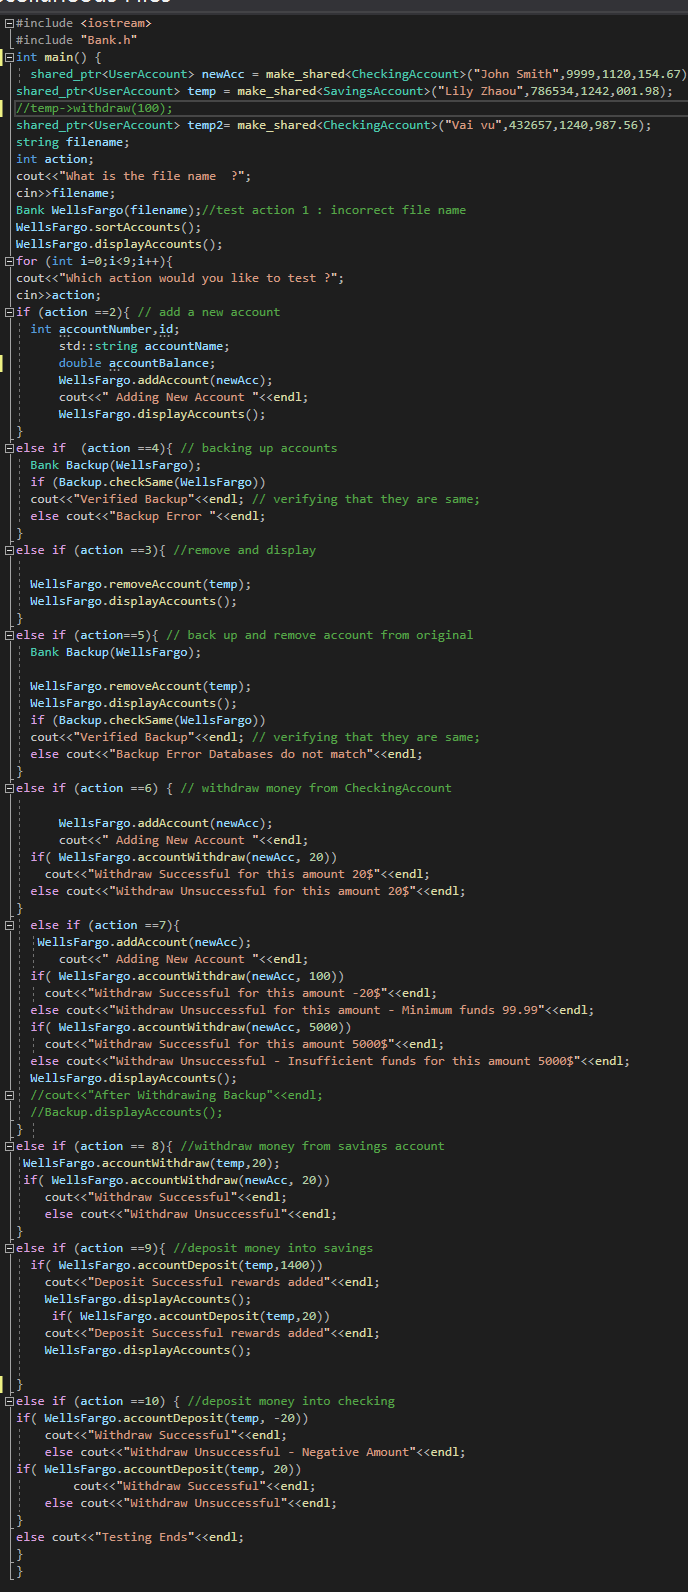Click the "Vai vu" temp2 declaration line

pyautogui.click(x=333, y=125)
